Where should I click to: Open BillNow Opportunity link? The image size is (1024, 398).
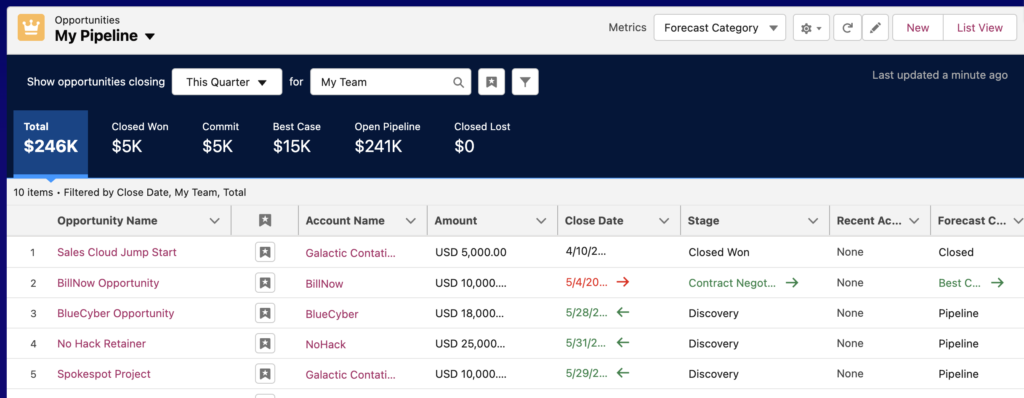click(108, 283)
